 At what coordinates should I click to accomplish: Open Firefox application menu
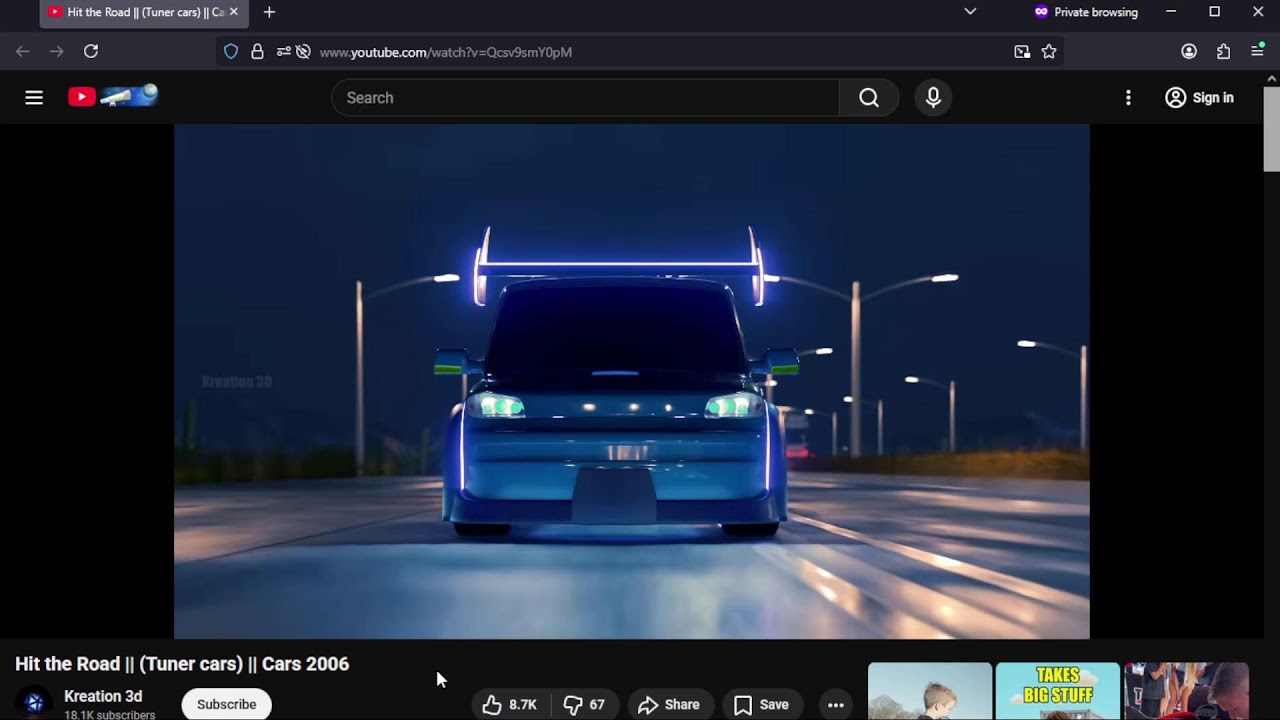pos(1257,51)
